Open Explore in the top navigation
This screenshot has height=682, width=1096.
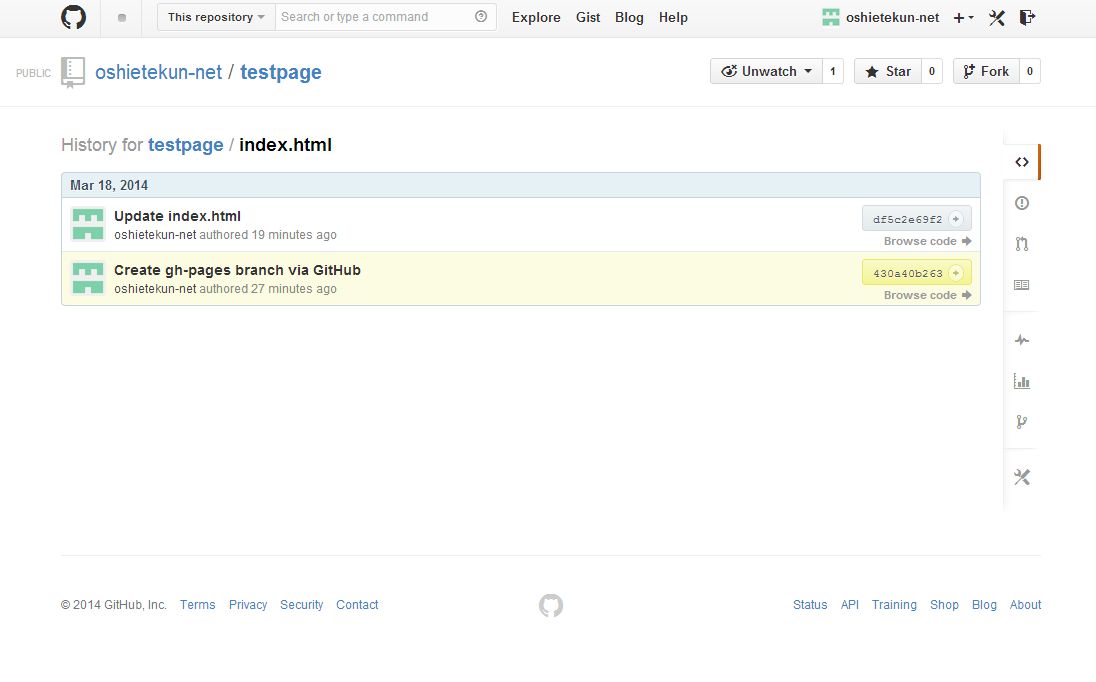point(536,17)
